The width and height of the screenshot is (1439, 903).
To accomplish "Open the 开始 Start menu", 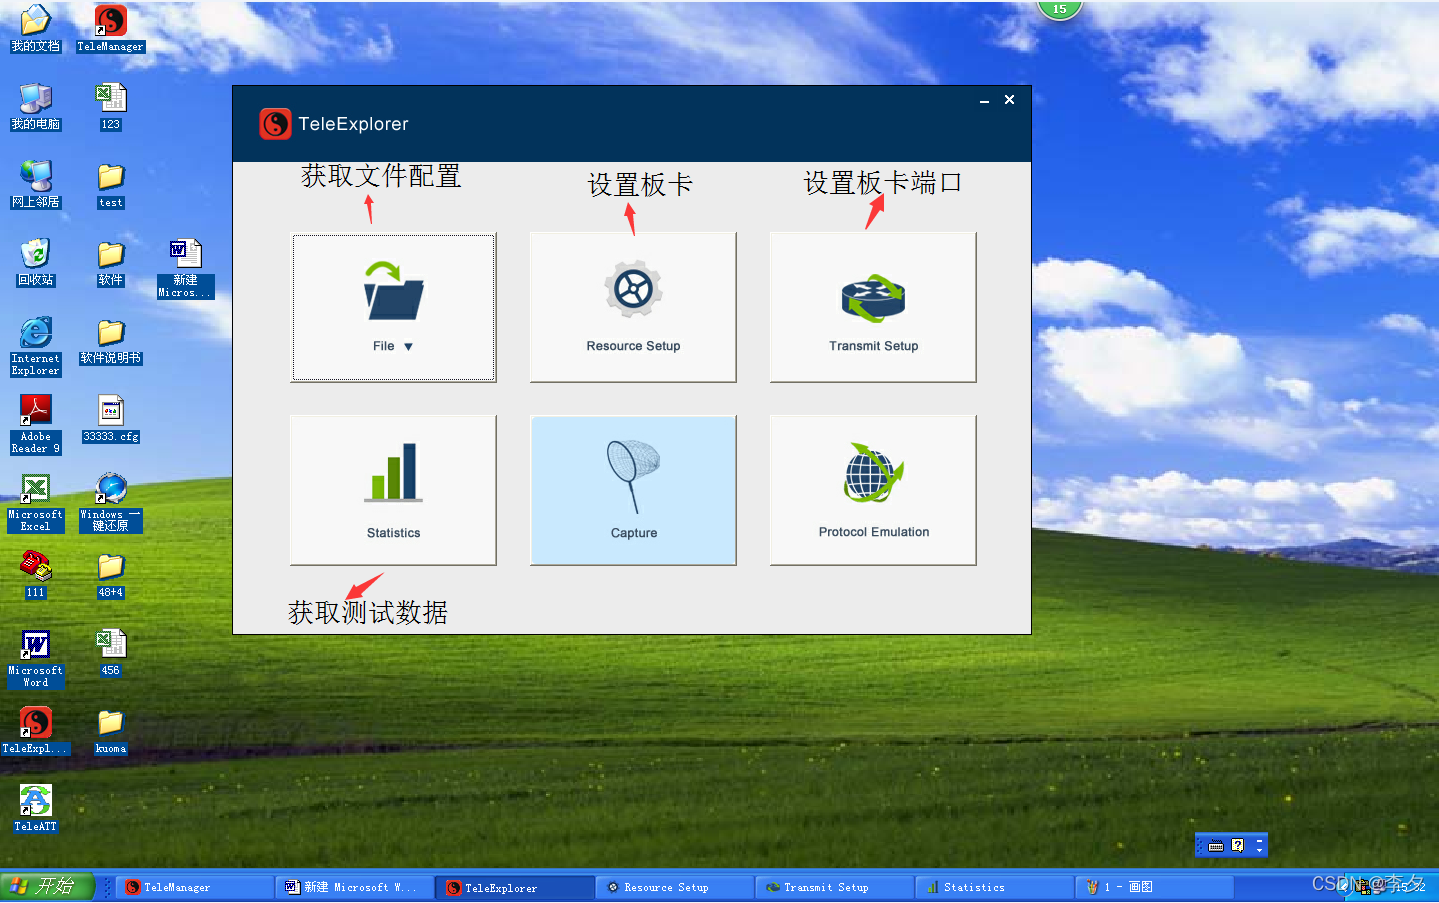I will [46, 887].
